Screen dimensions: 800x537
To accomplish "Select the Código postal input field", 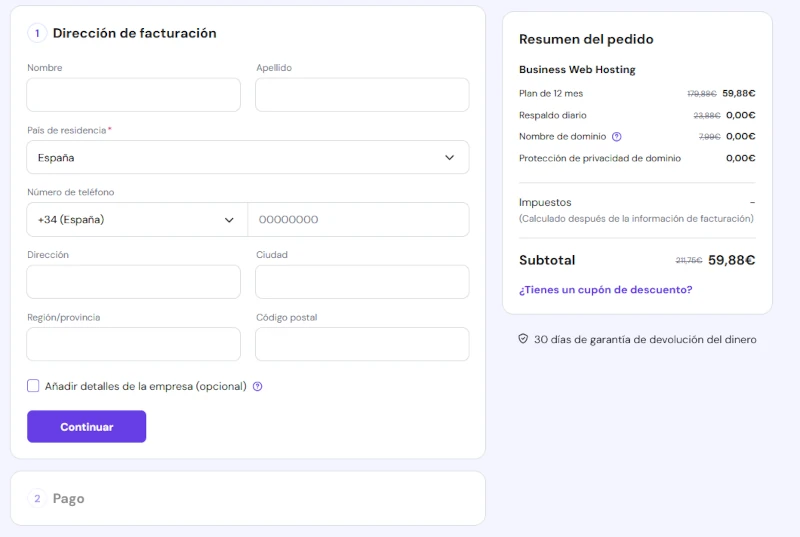I will pos(362,344).
